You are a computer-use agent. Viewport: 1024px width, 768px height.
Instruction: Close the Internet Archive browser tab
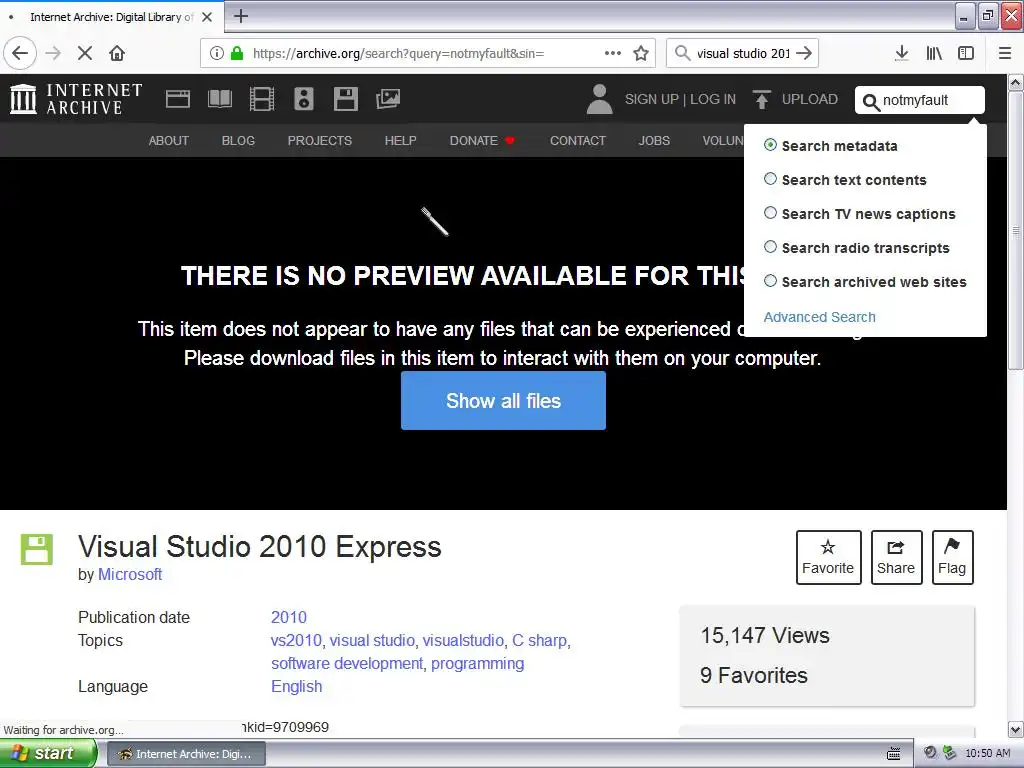(207, 16)
